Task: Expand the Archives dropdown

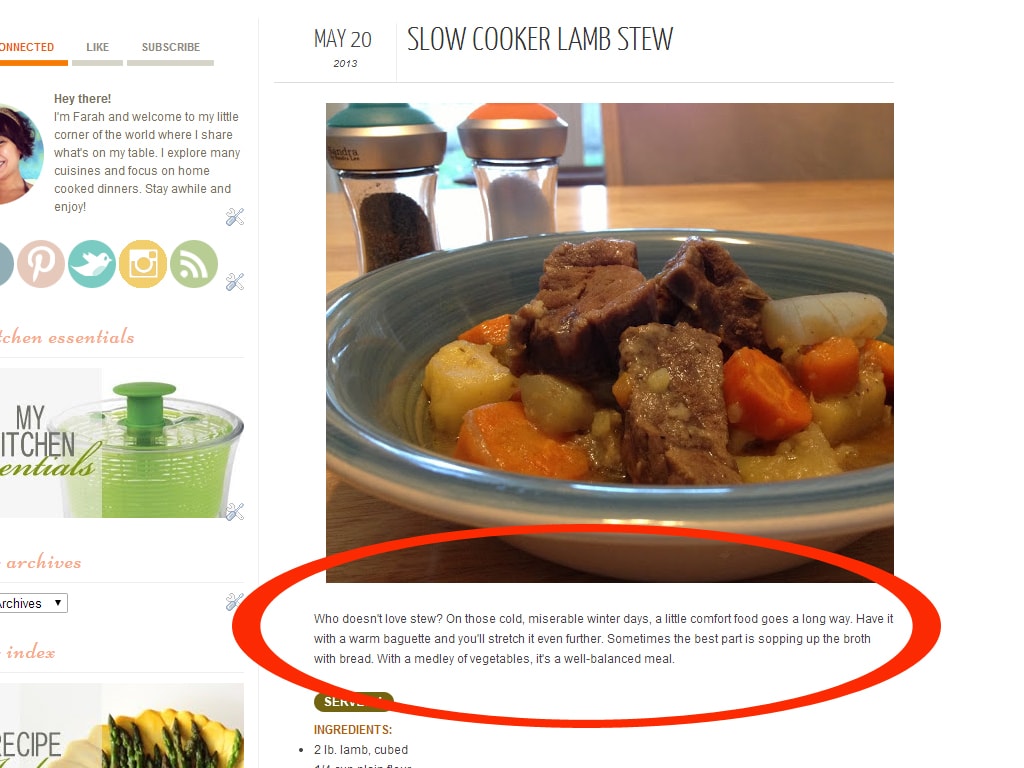Action: point(33,603)
